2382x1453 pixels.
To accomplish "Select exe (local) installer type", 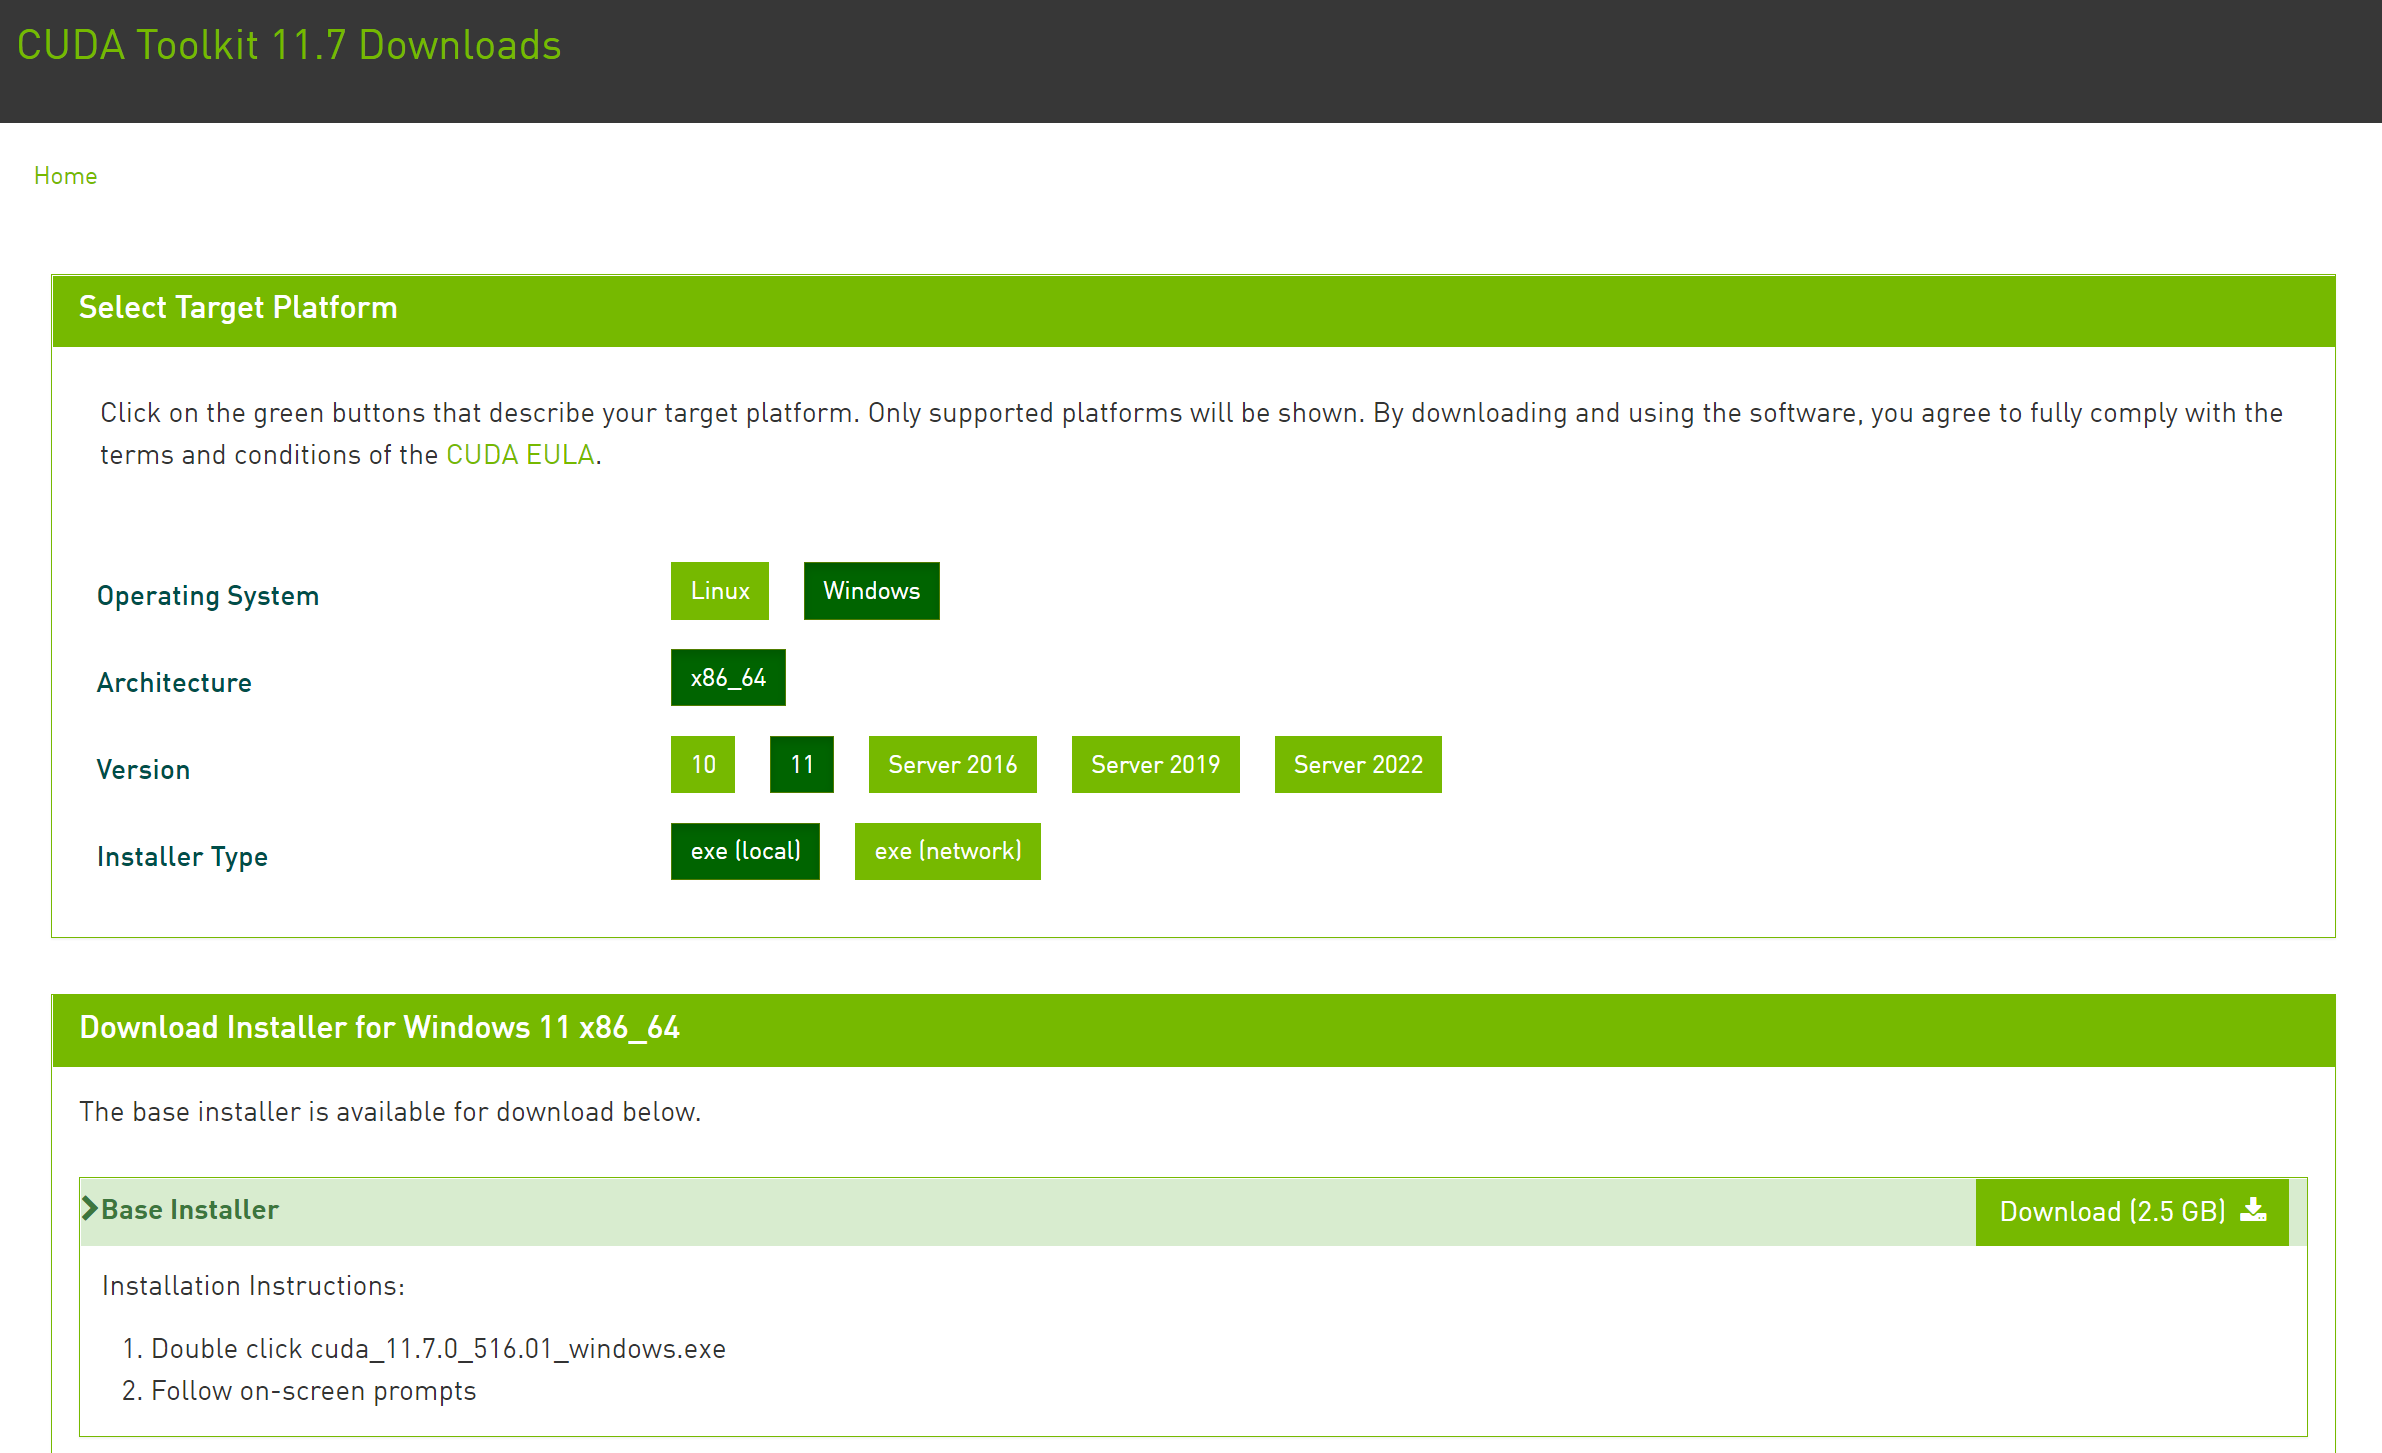I will click(x=745, y=851).
